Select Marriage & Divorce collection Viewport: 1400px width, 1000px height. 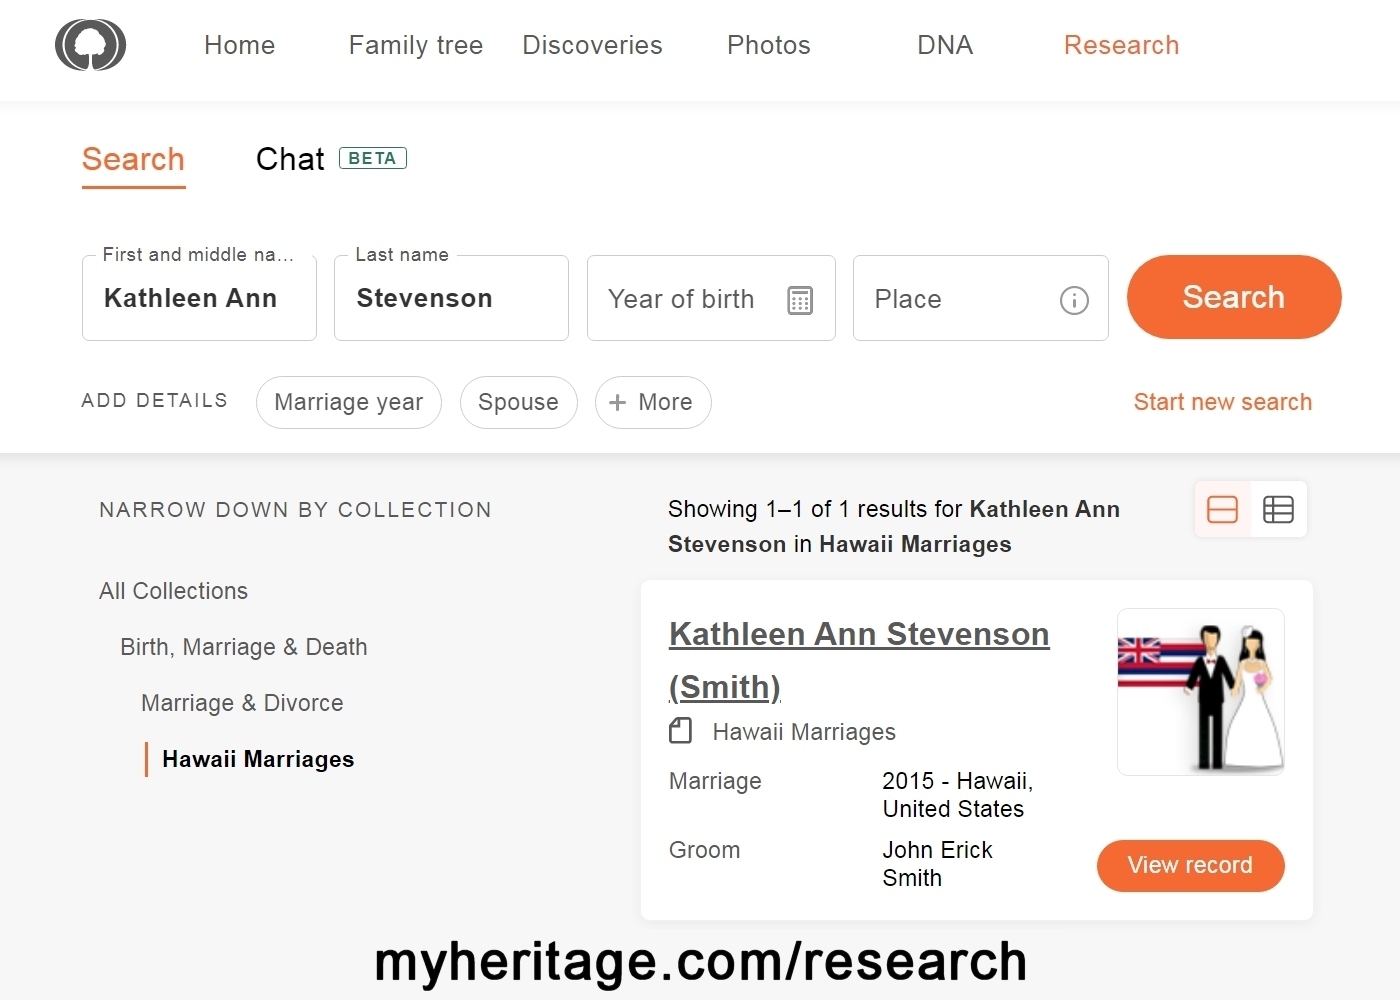tap(242, 703)
